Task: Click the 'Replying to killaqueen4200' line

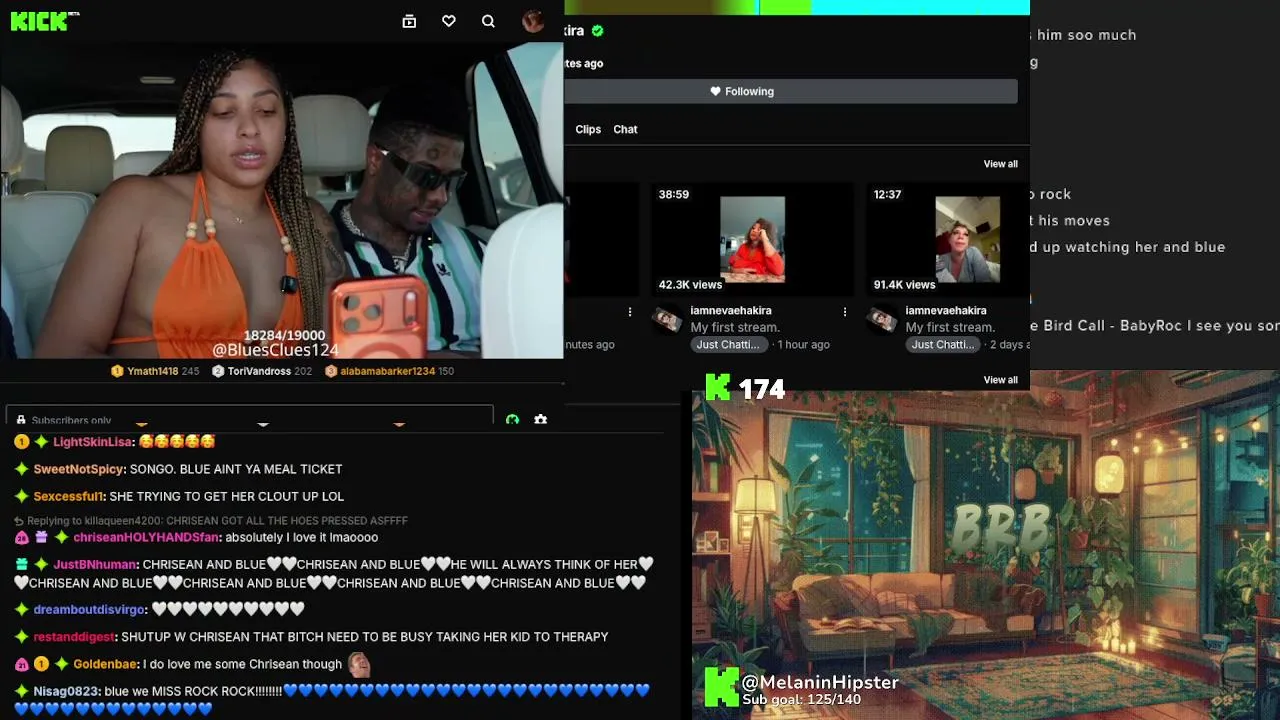Action: [211, 521]
